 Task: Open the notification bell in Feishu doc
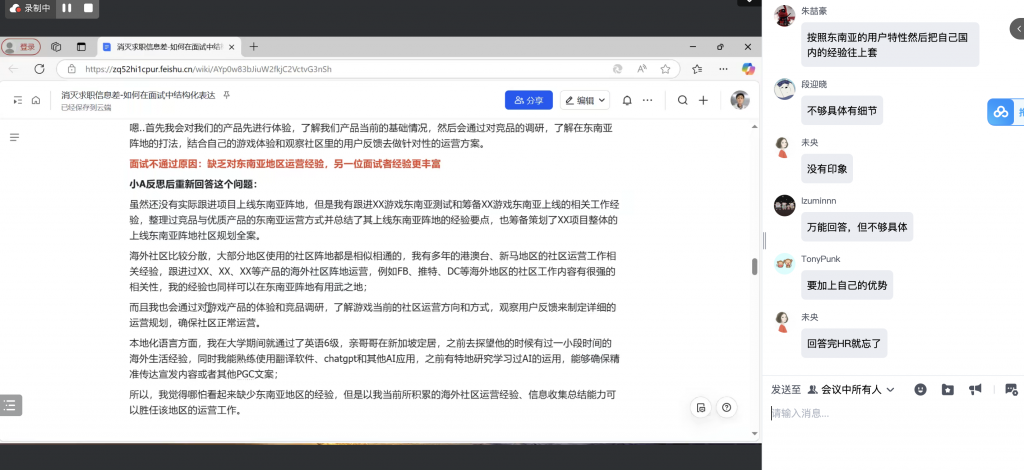tap(627, 100)
